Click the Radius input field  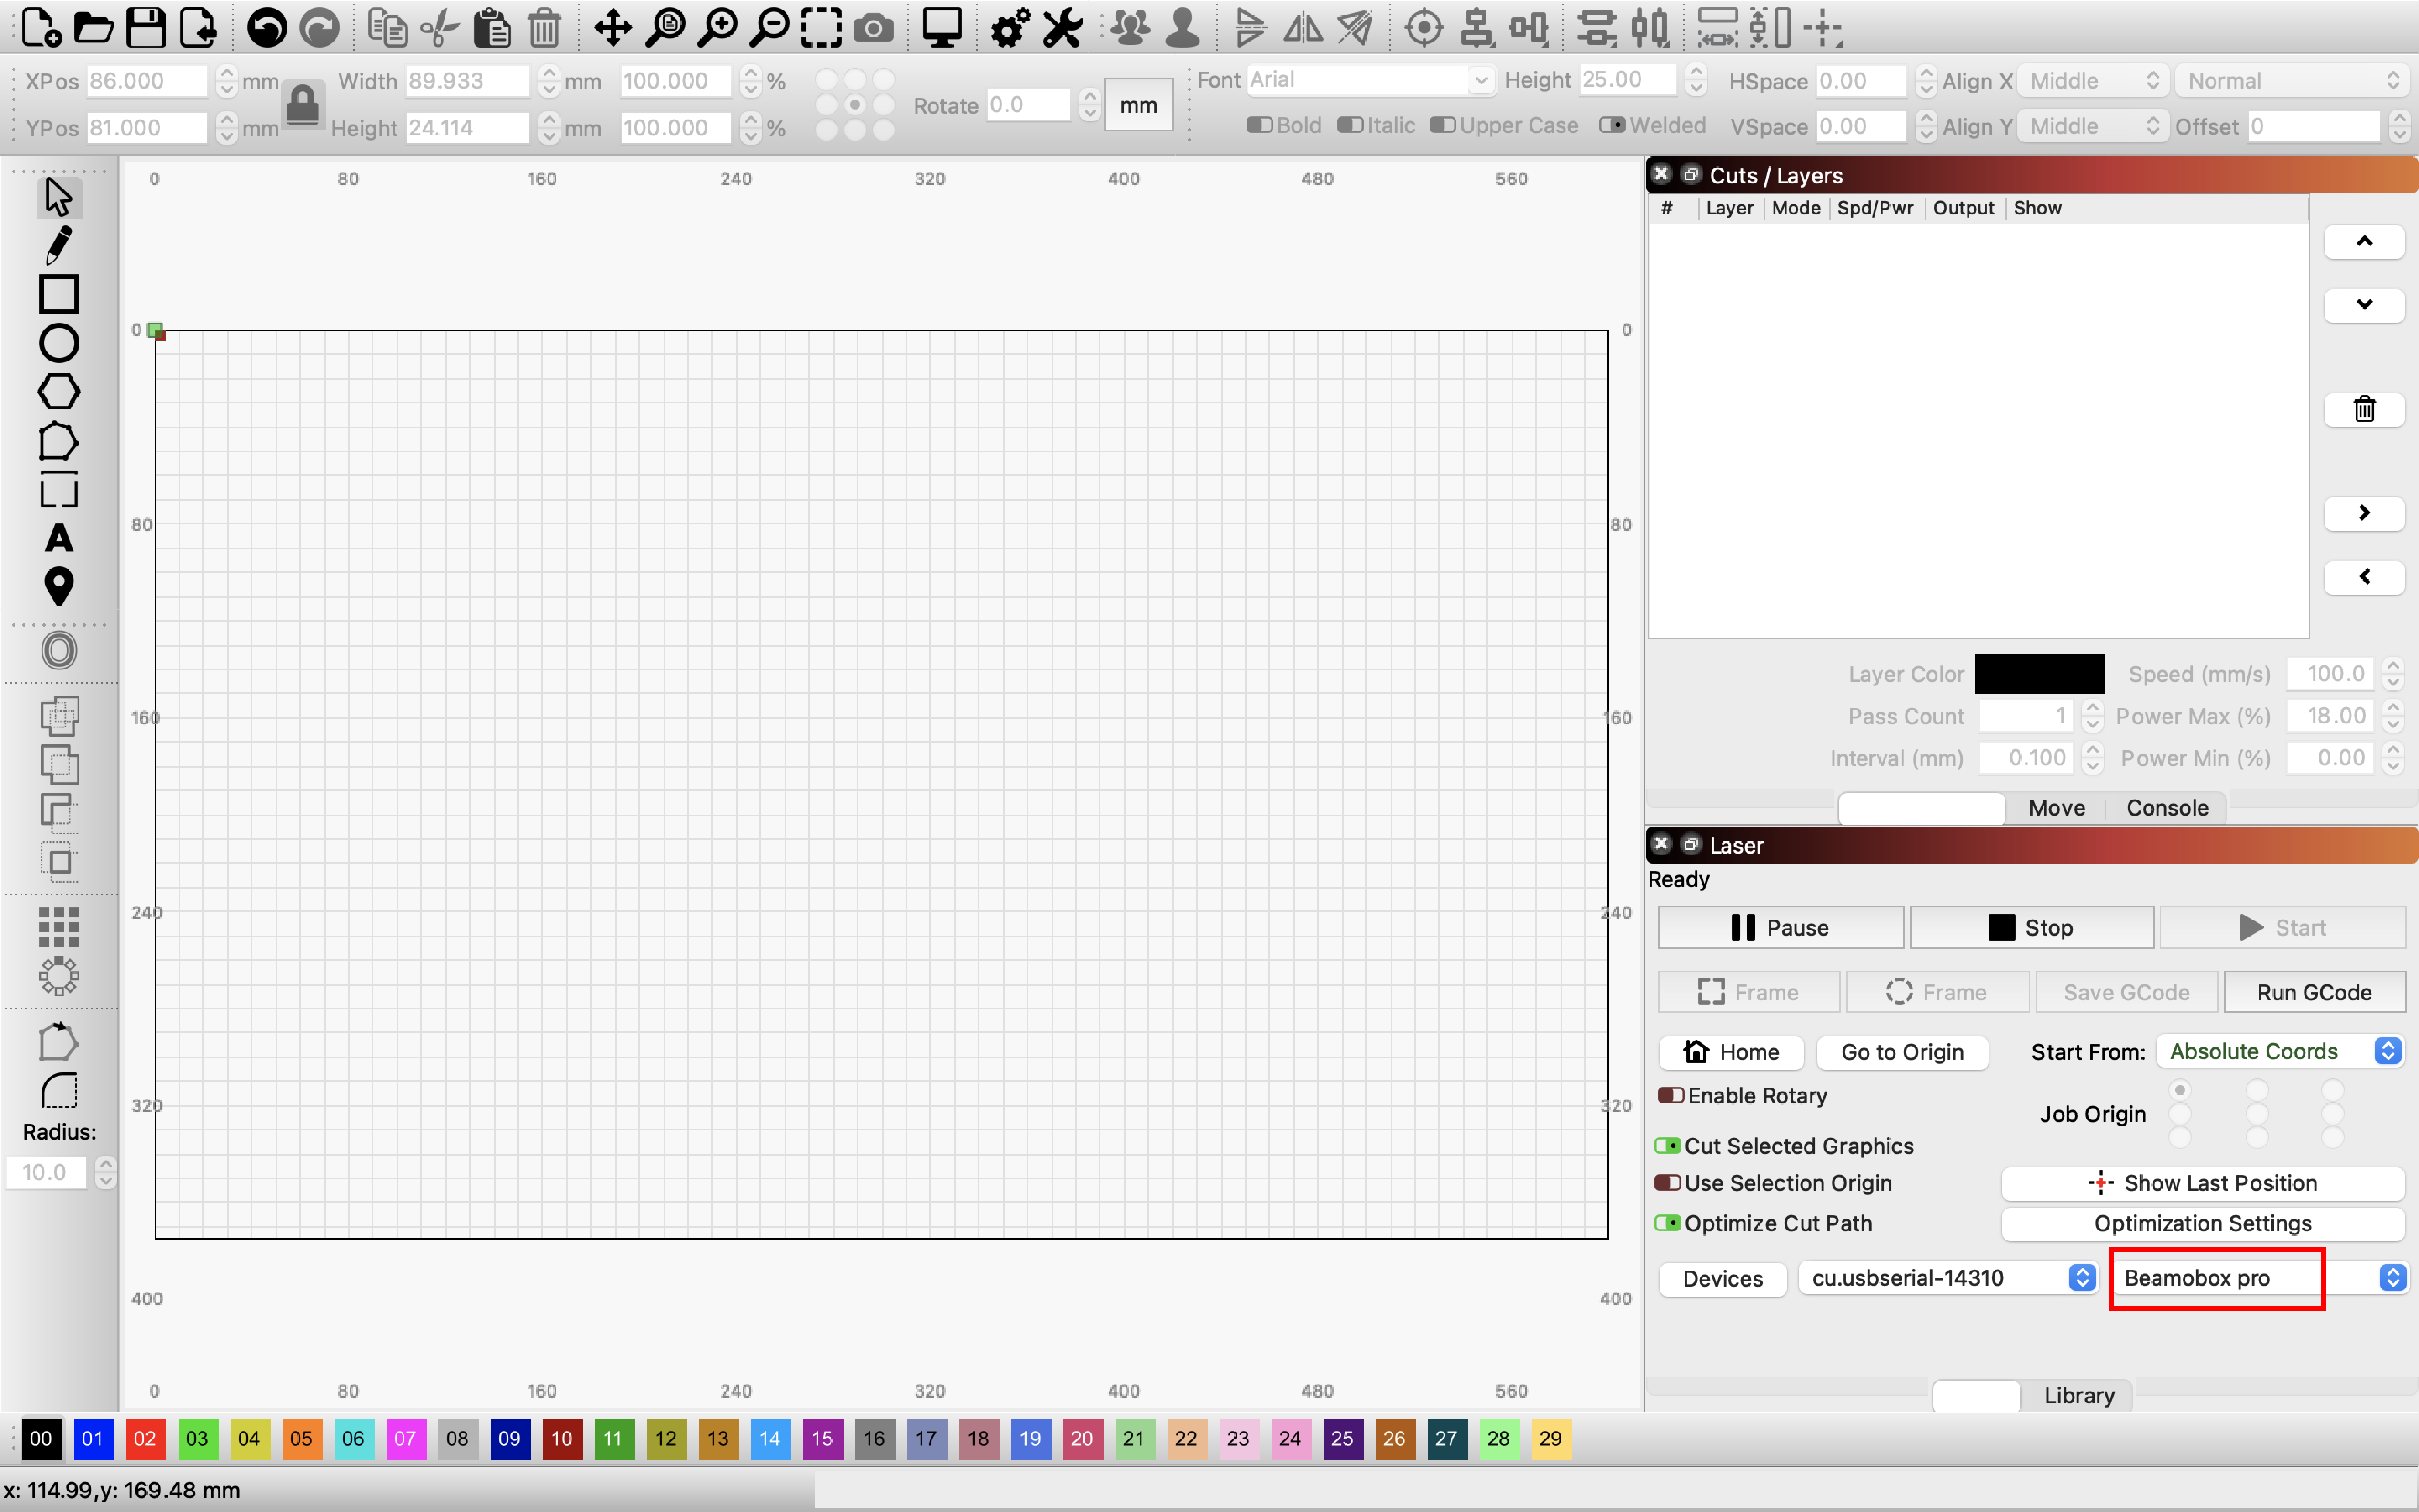coord(46,1171)
